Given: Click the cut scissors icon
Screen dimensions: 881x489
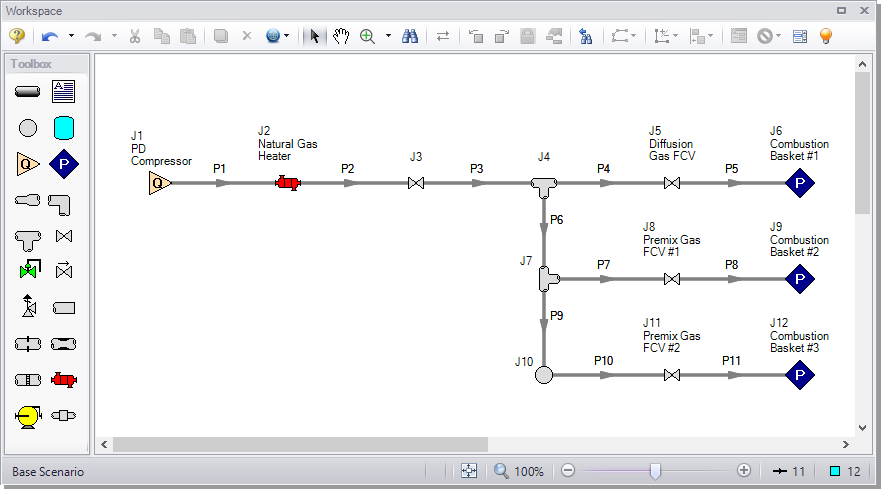Looking at the screenshot, I should 135,37.
